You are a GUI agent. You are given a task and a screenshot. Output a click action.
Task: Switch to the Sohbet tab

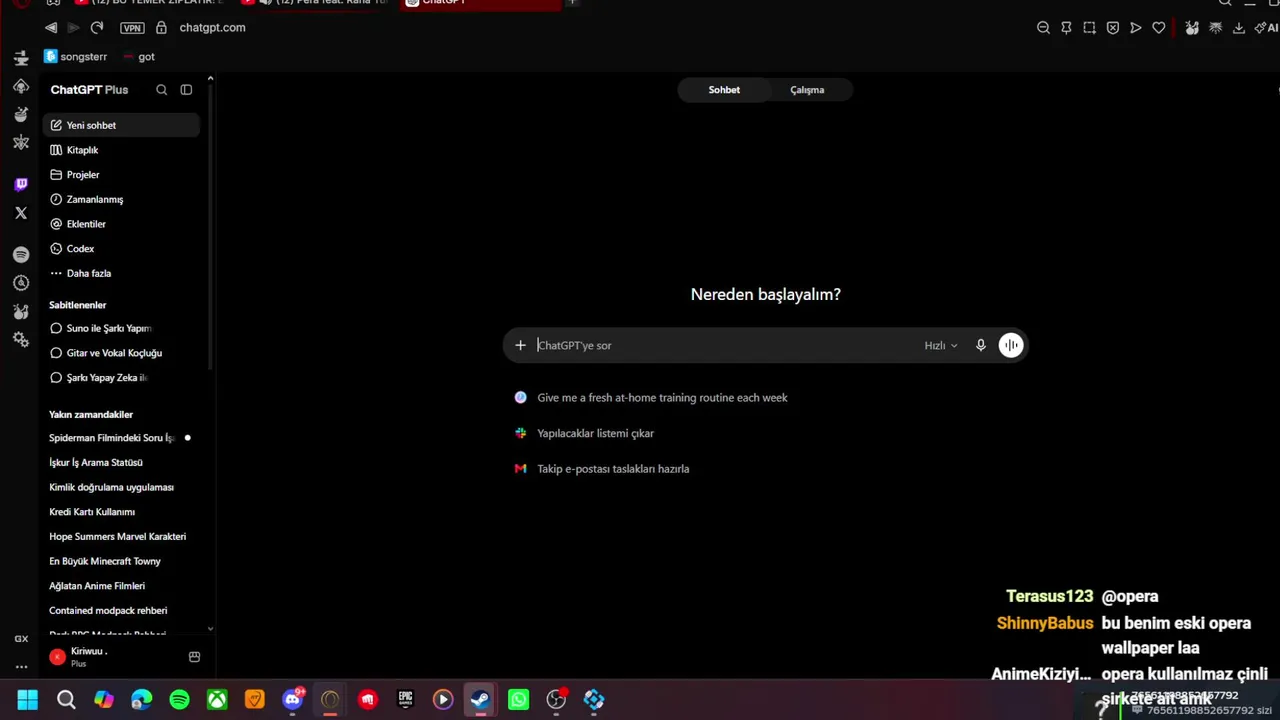pyautogui.click(x=724, y=90)
